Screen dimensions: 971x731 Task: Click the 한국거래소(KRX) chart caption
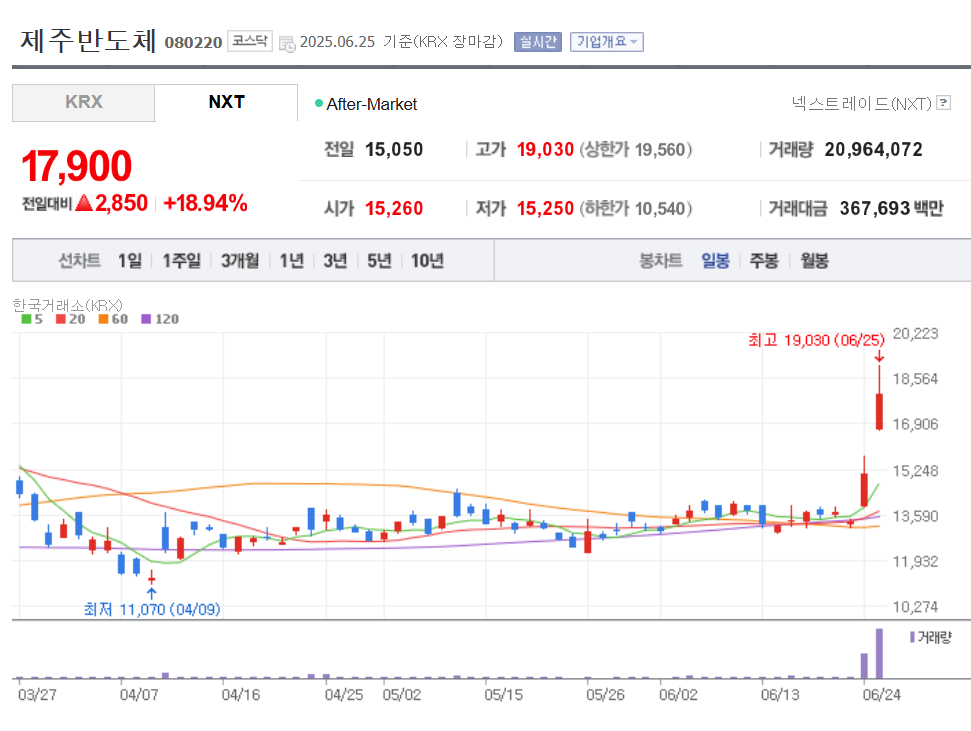point(67,305)
